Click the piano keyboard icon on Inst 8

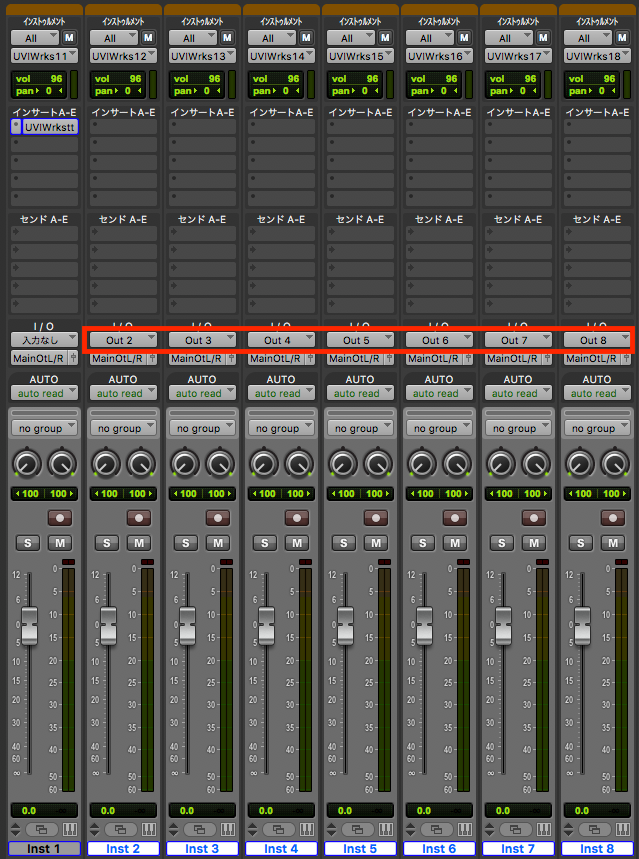tap(623, 829)
